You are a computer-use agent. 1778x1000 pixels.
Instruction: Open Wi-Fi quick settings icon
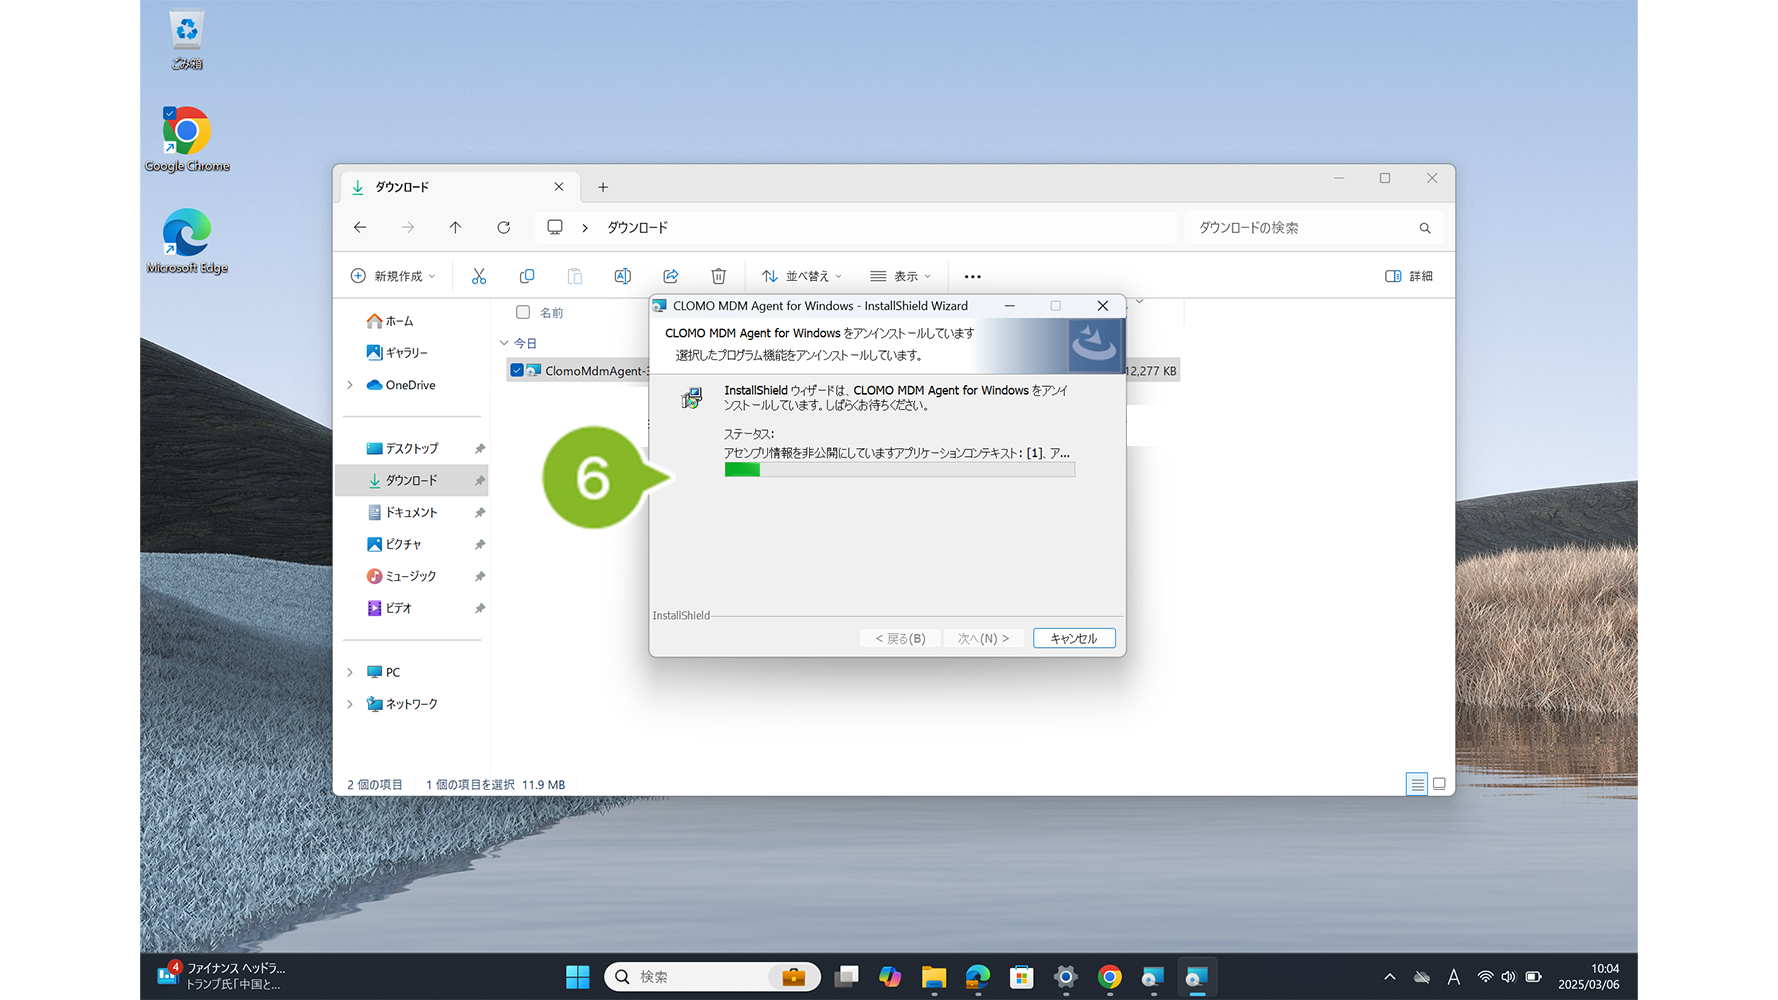tap(1485, 977)
